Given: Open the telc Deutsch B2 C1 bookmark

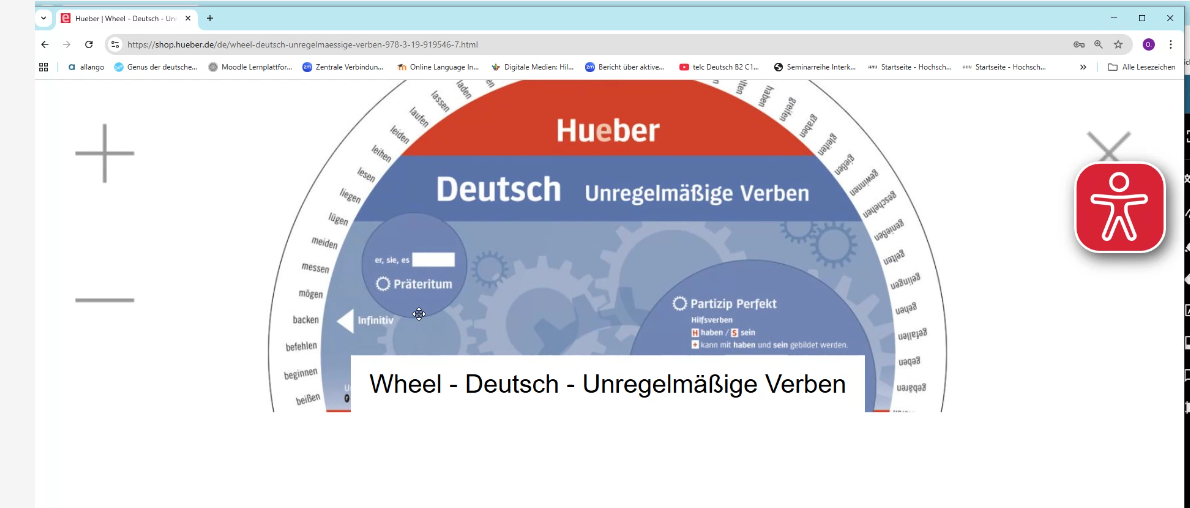Looking at the screenshot, I should 719,67.
